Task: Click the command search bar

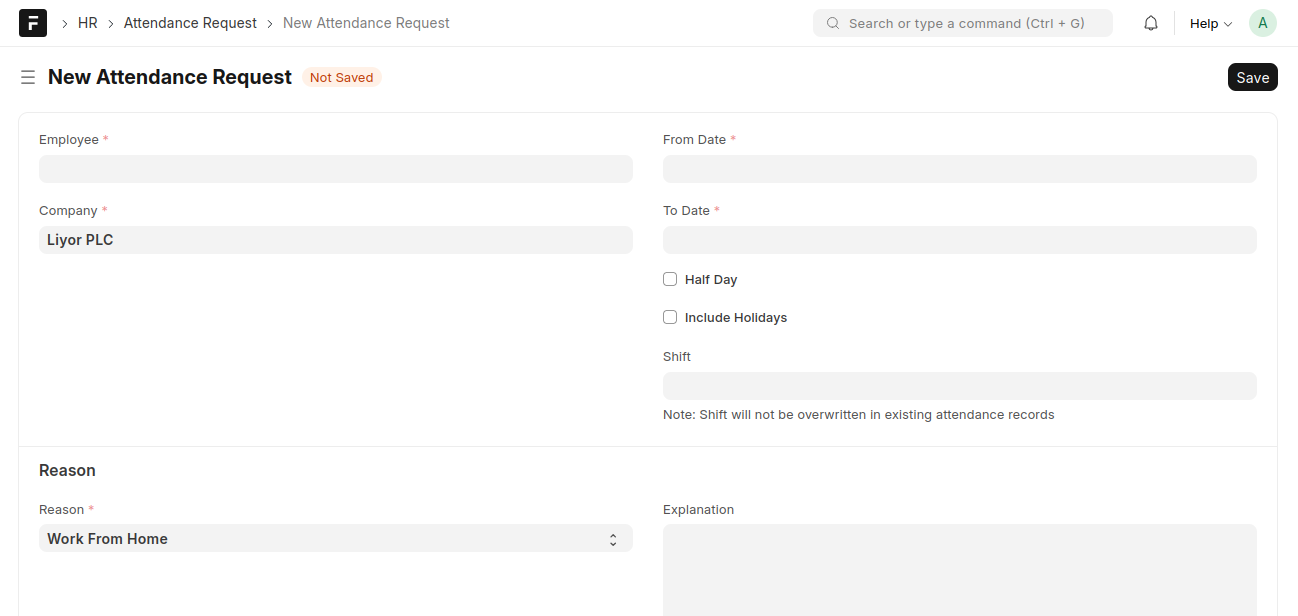Action: click(x=962, y=22)
